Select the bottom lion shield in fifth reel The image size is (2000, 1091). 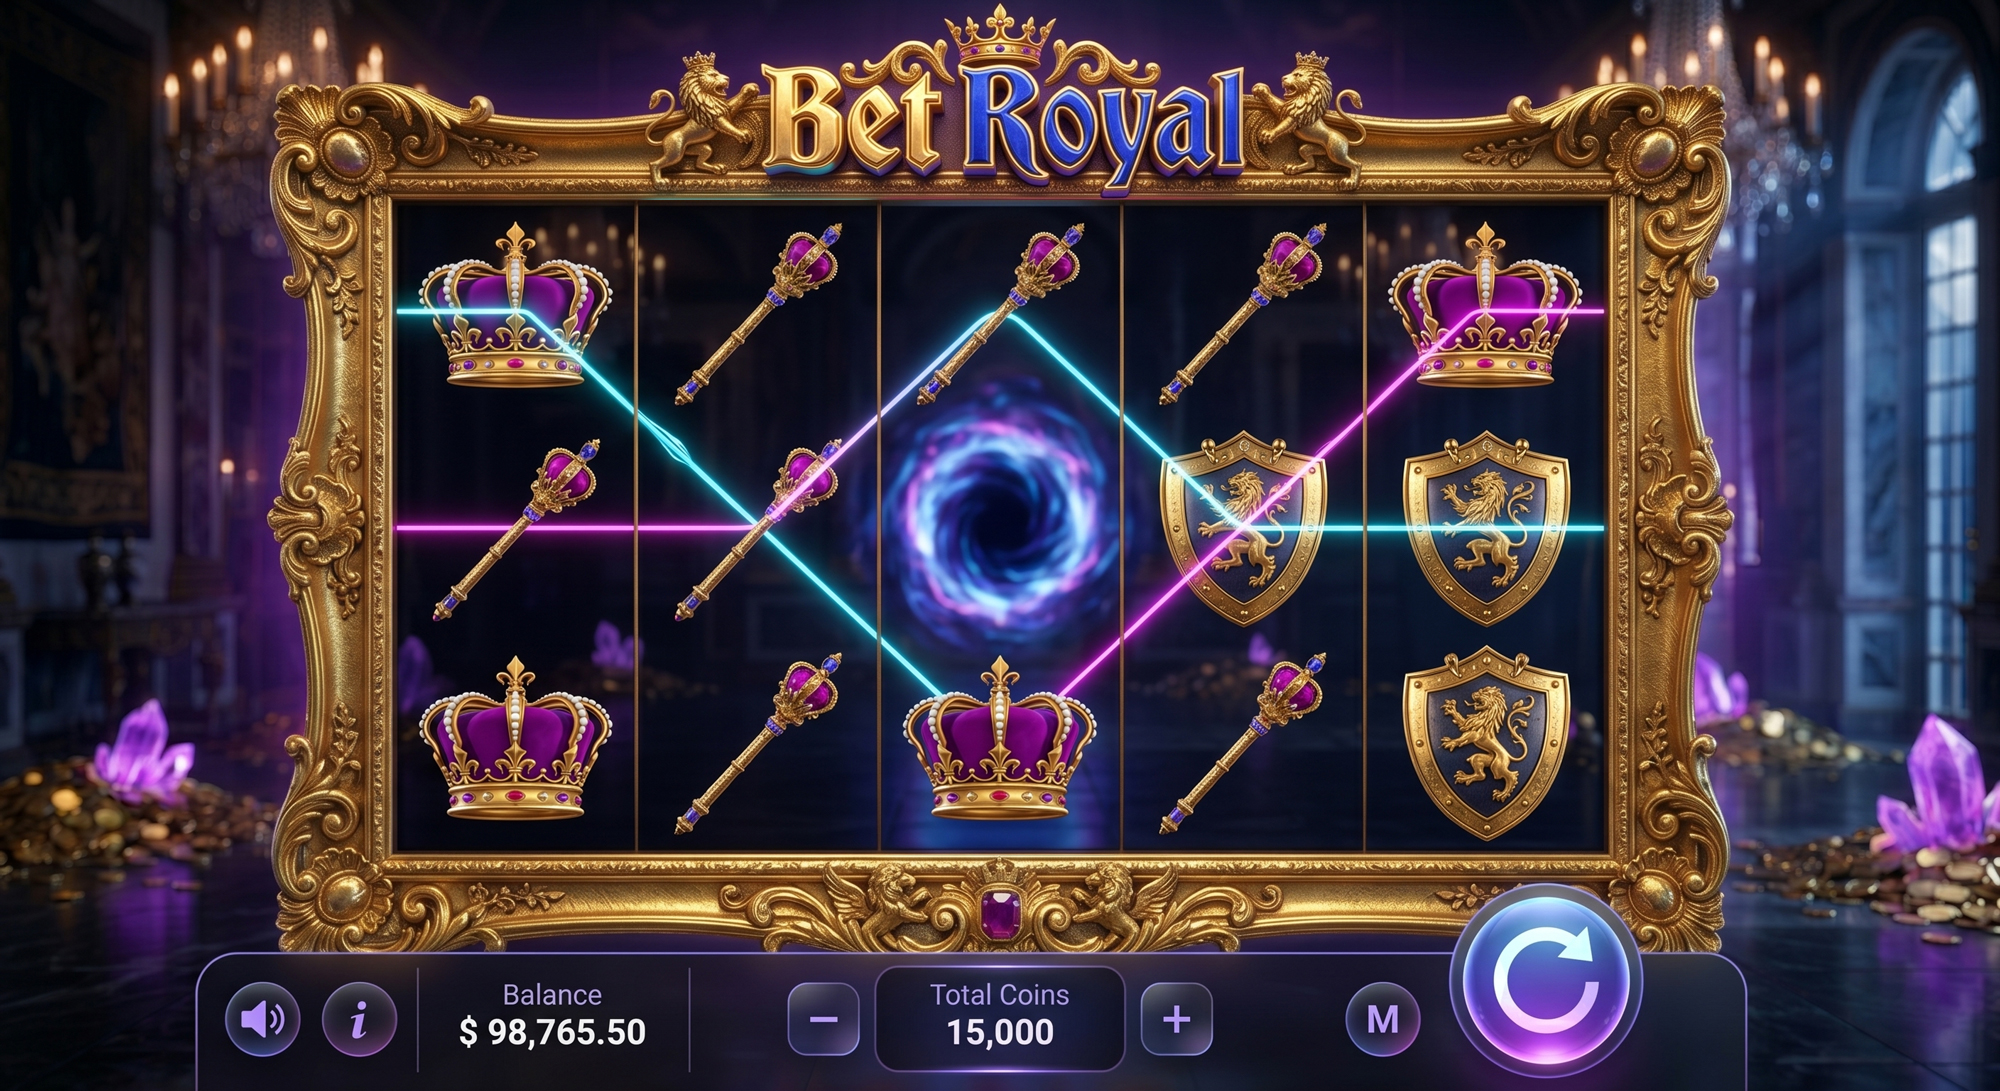pos(1485,743)
